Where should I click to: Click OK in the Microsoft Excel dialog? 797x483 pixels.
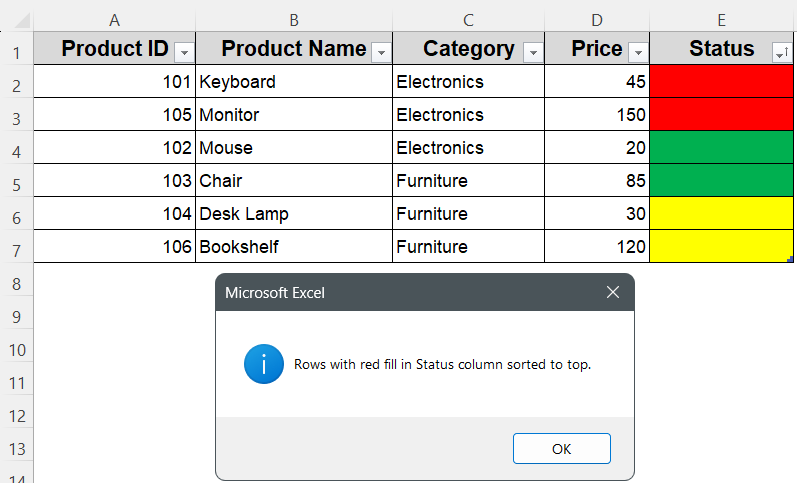click(x=561, y=449)
